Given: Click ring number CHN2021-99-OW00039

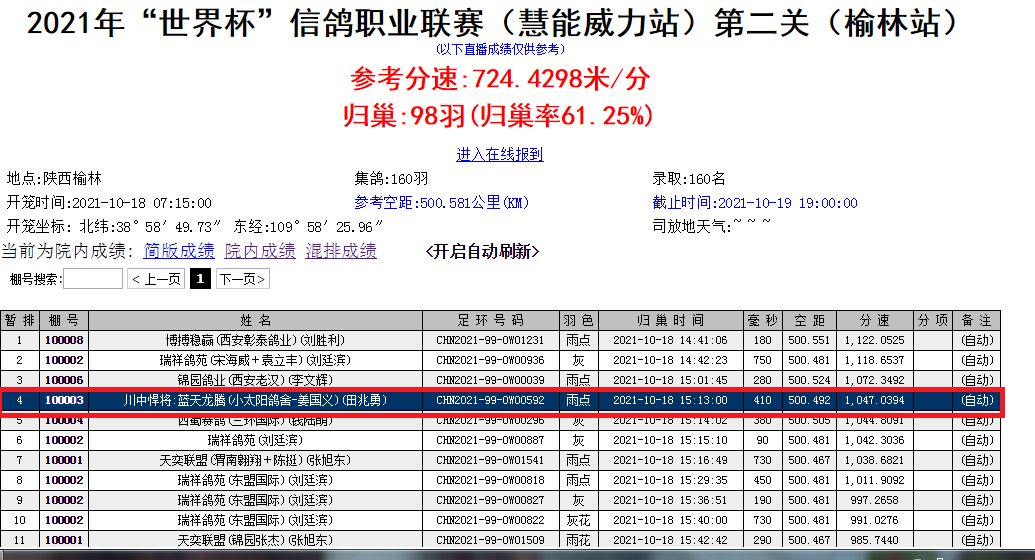Looking at the screenshot, I should pos(490,380).
